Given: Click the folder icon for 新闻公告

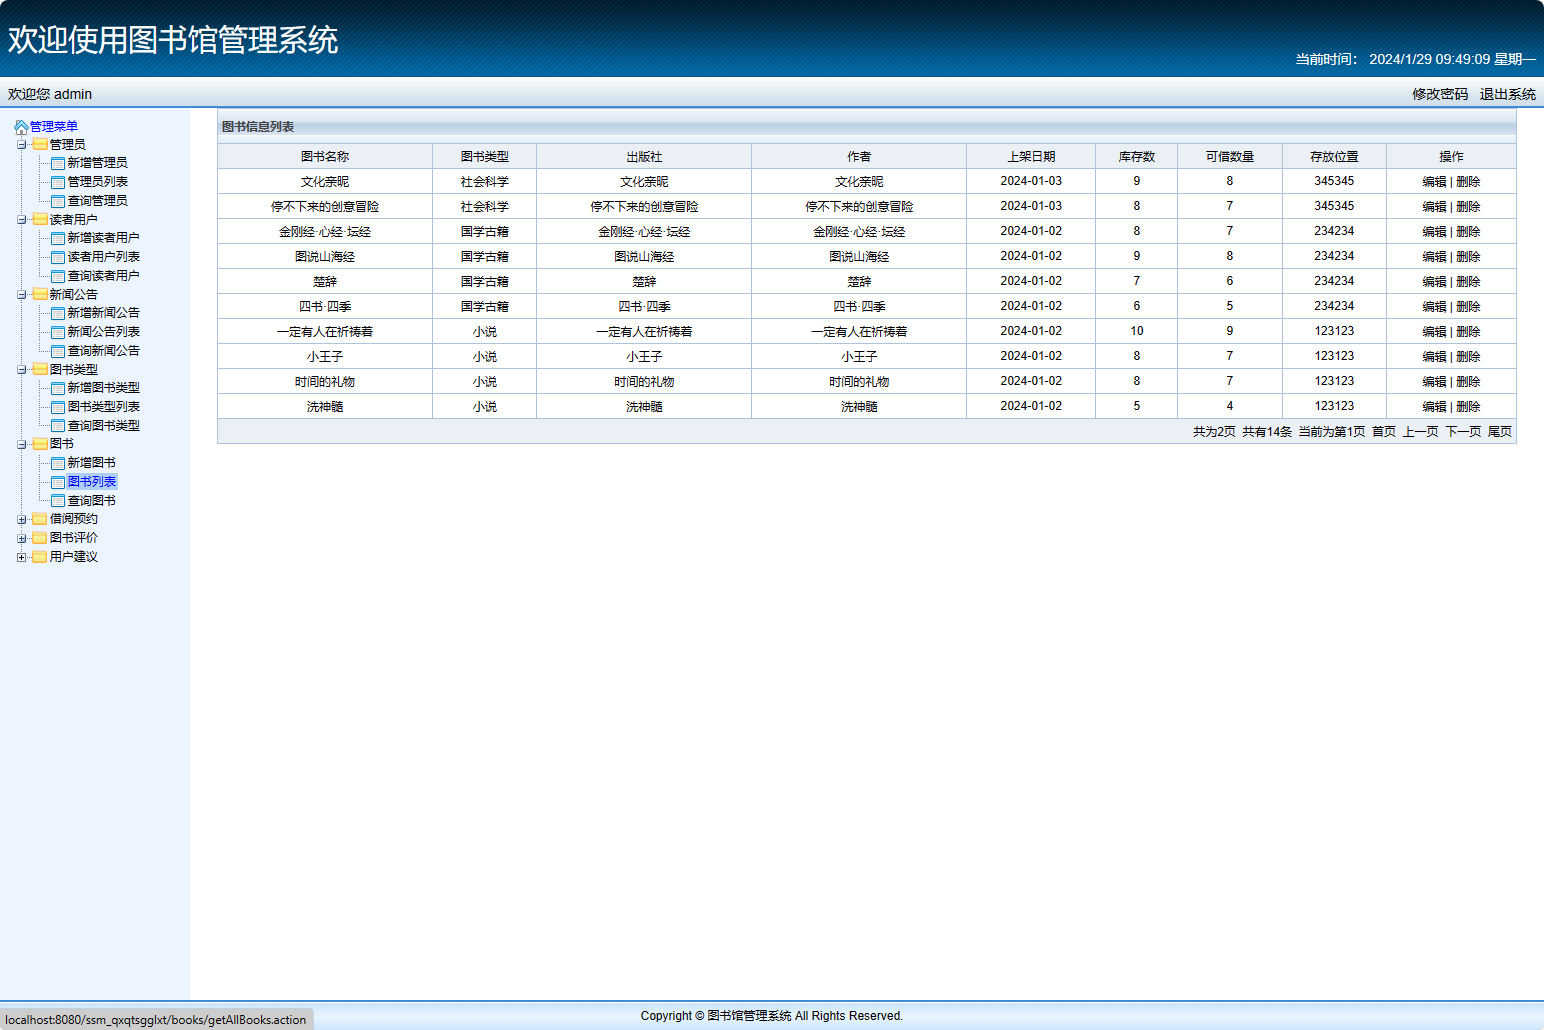Looking at the screenshot, I should point(40,295).
